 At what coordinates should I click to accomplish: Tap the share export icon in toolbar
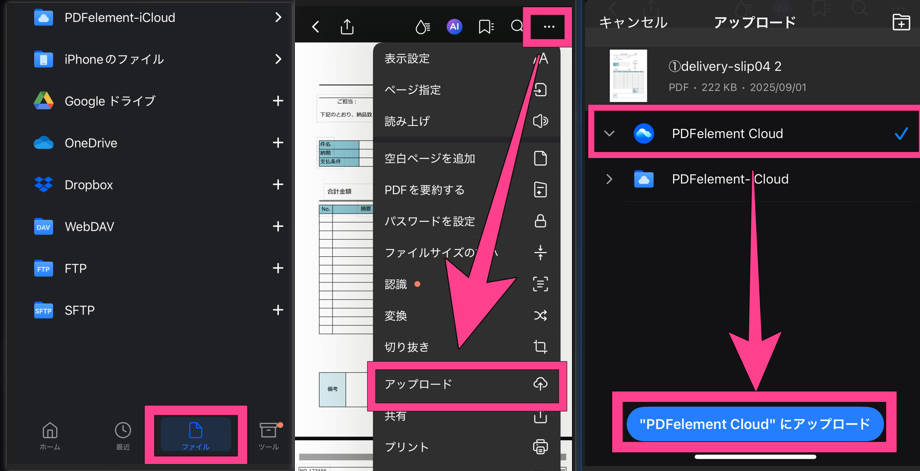[347, 27]
